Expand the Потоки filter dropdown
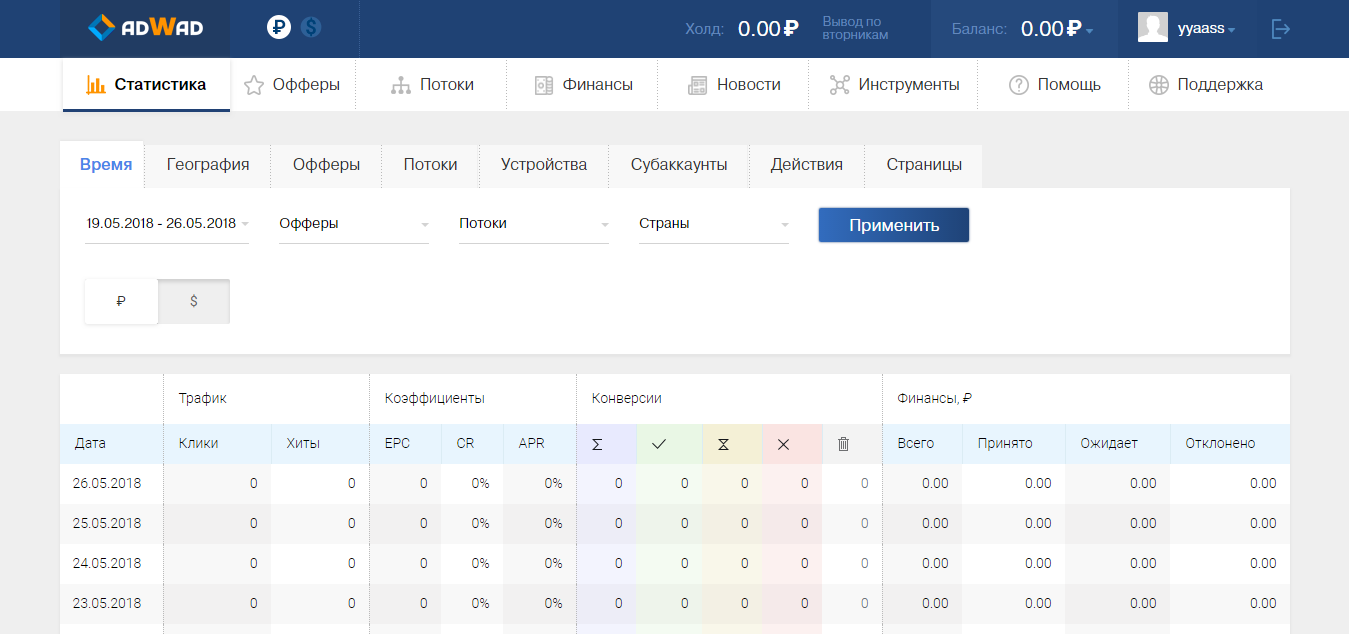This screenshot has width=1349, height=634. pos(534,224)
